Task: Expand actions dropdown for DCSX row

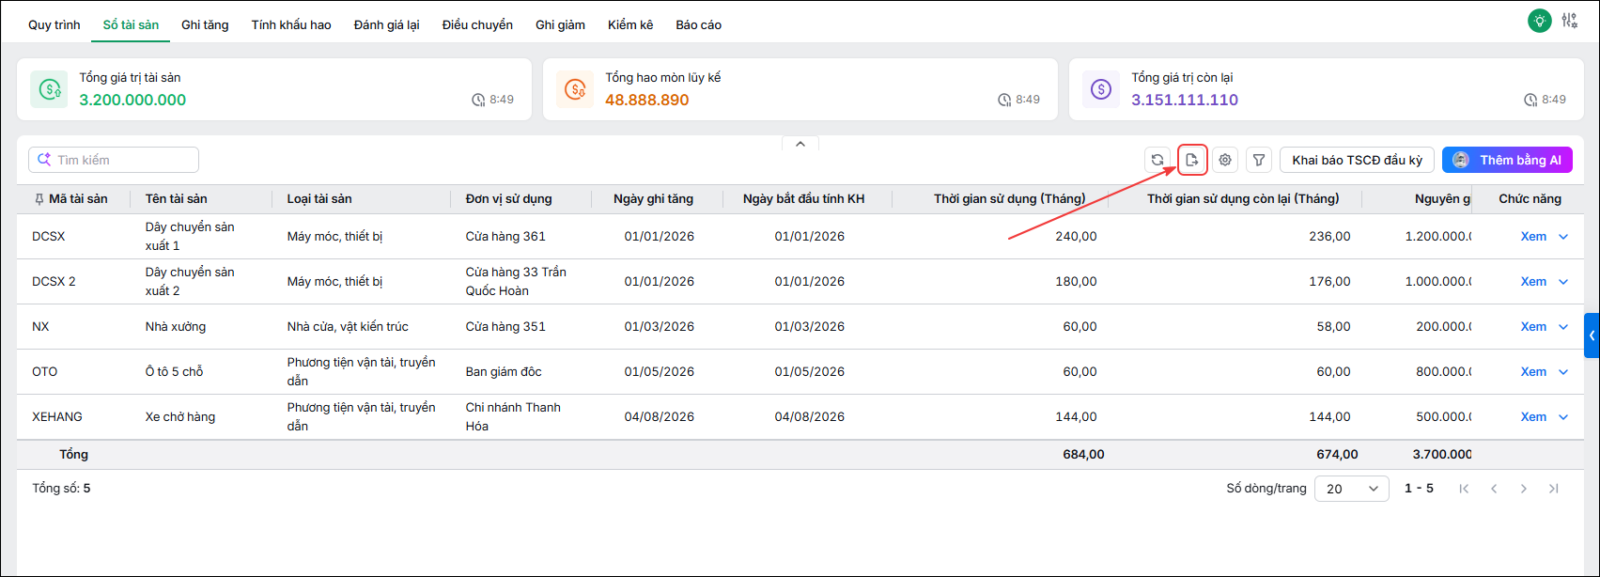Action: (1563, 237)
